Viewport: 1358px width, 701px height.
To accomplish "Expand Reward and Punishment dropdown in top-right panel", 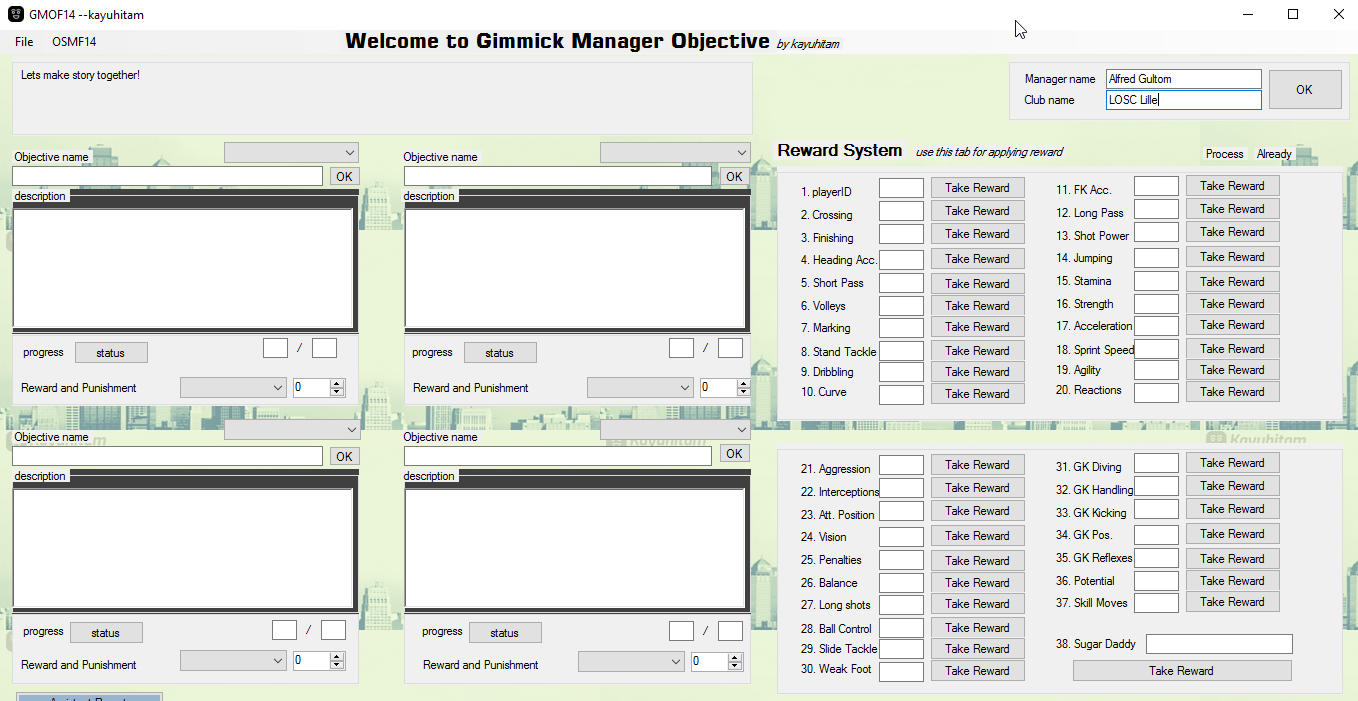I will [640, 387].
